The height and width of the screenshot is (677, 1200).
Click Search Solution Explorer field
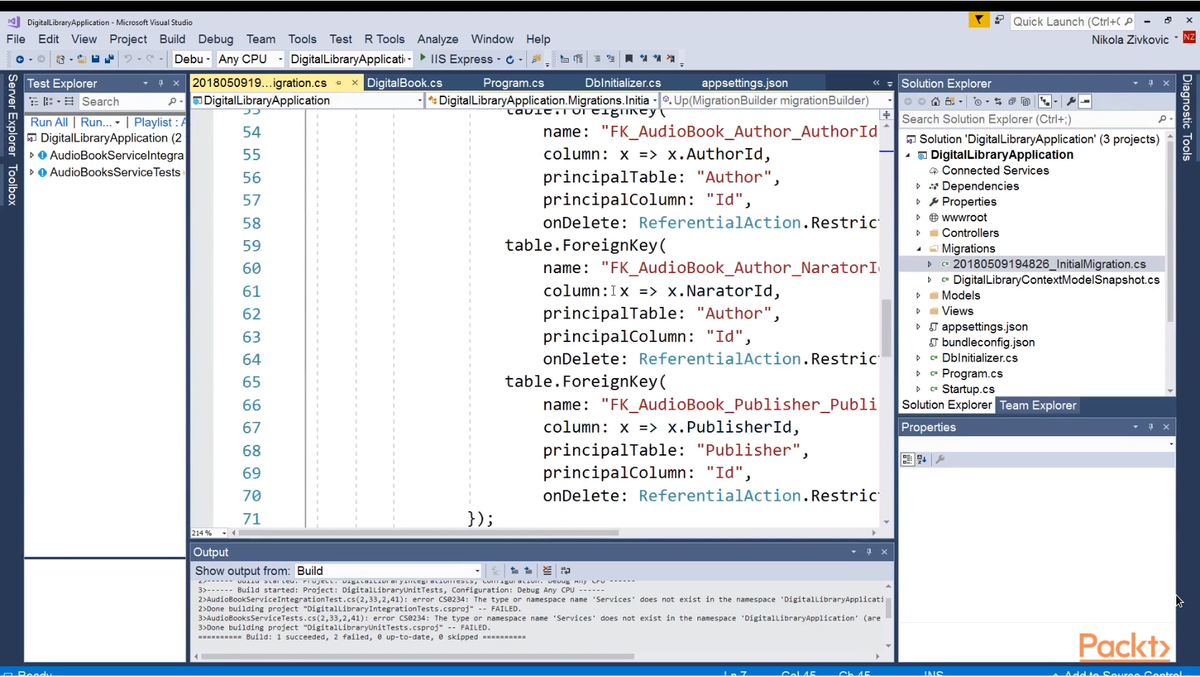pos(1035,119)
